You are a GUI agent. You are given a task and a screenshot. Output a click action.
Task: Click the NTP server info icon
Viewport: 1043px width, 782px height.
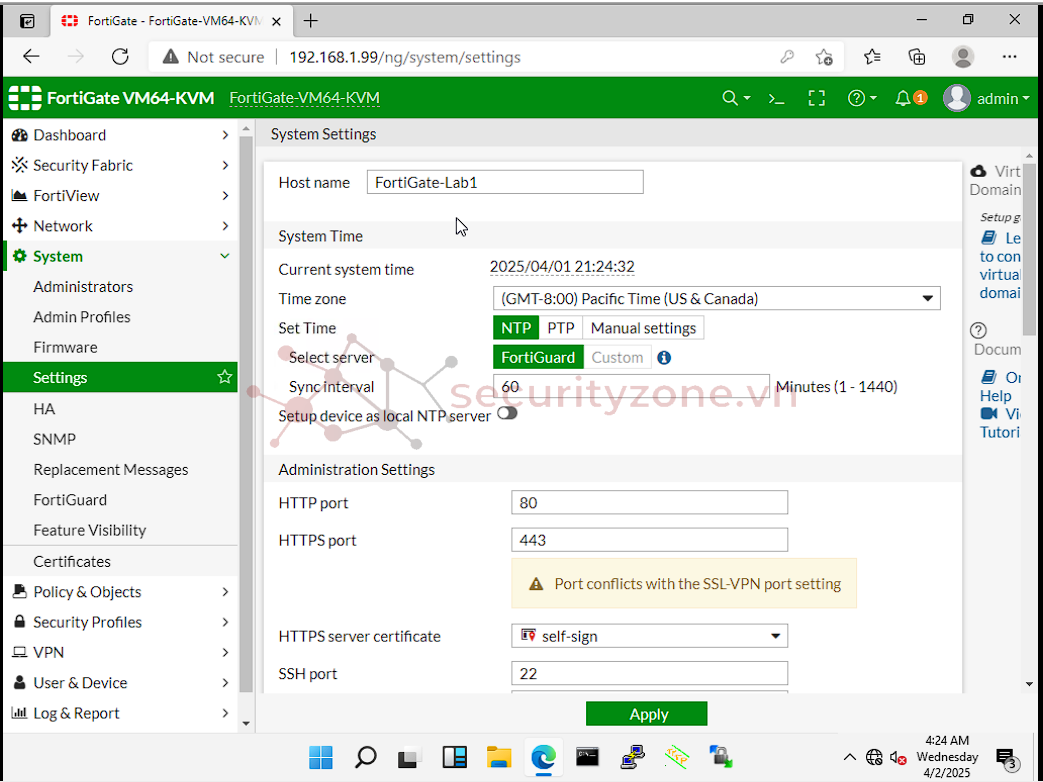click(x=664, y=358)
